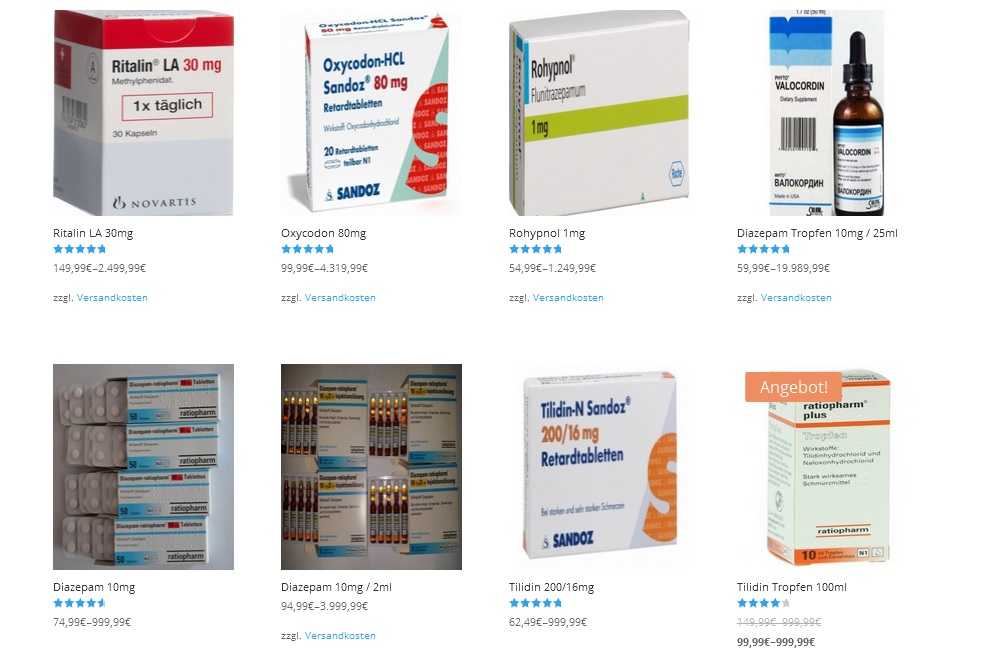Image resolution: width=1005 pixels, height=648 pixels.
Task: Open the 'Tilidin 200/16mg' product title
Action: [x=551, y=587]
